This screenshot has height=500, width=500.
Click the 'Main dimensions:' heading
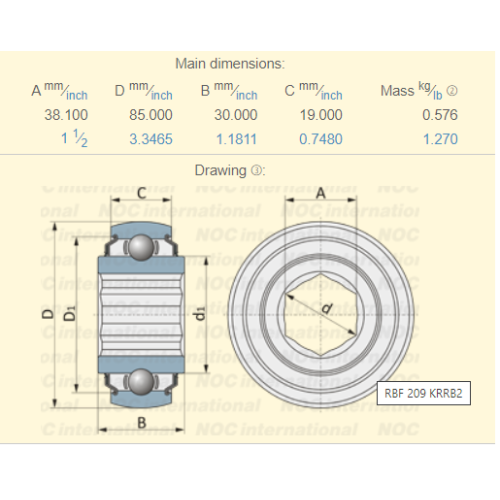[x=230, y=63]
